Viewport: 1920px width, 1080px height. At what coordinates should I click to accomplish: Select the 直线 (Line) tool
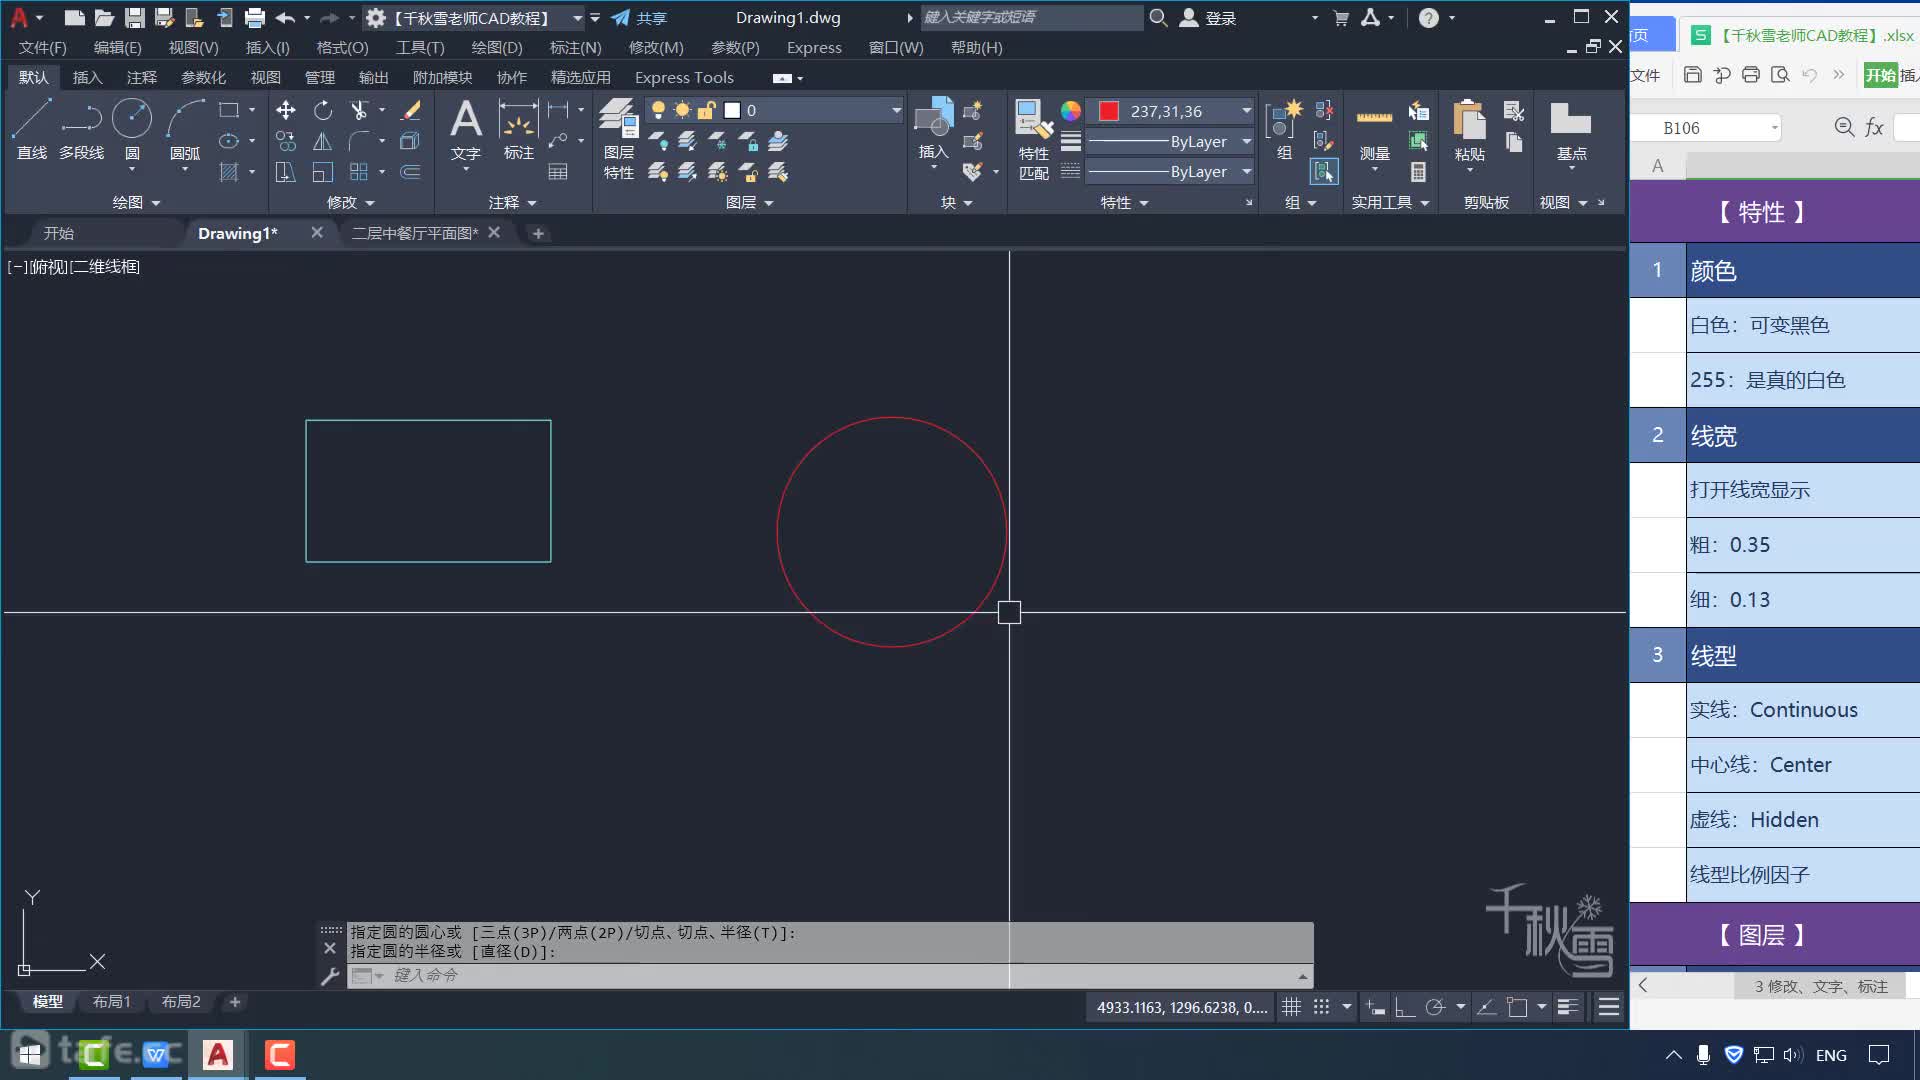[x=31, y=130]
